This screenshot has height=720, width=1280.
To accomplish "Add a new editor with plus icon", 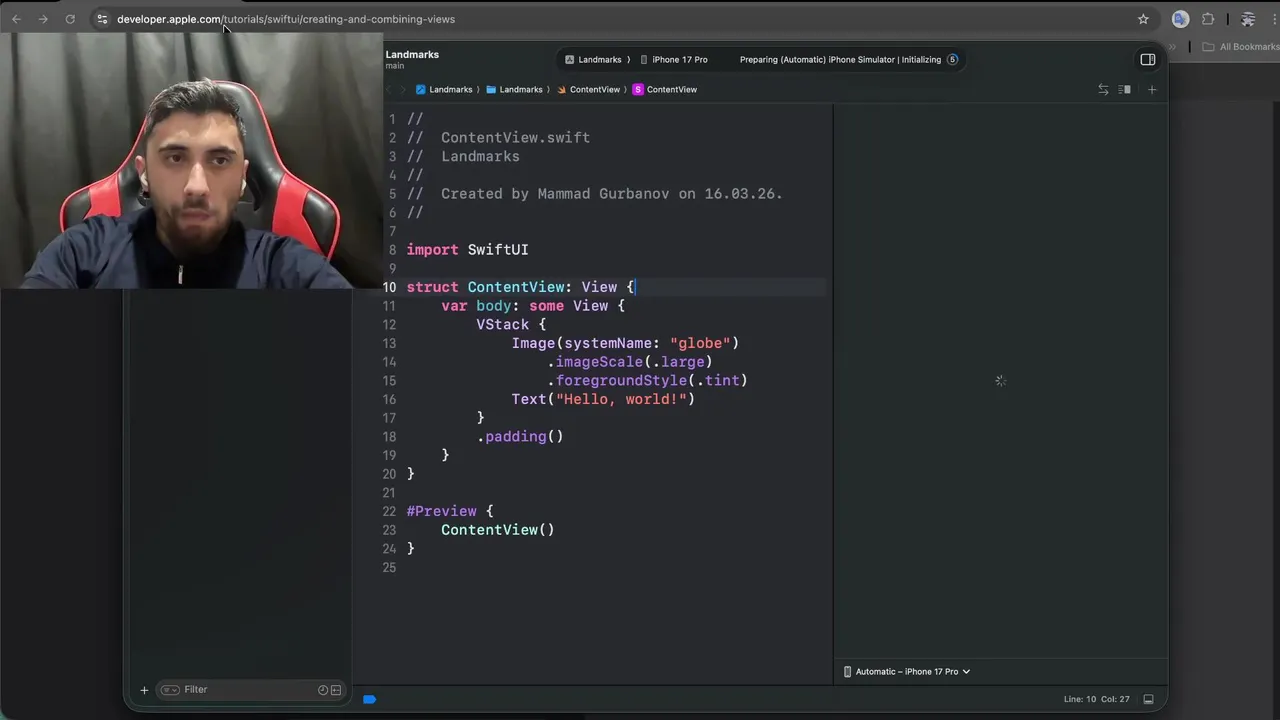I will 1152,90.
